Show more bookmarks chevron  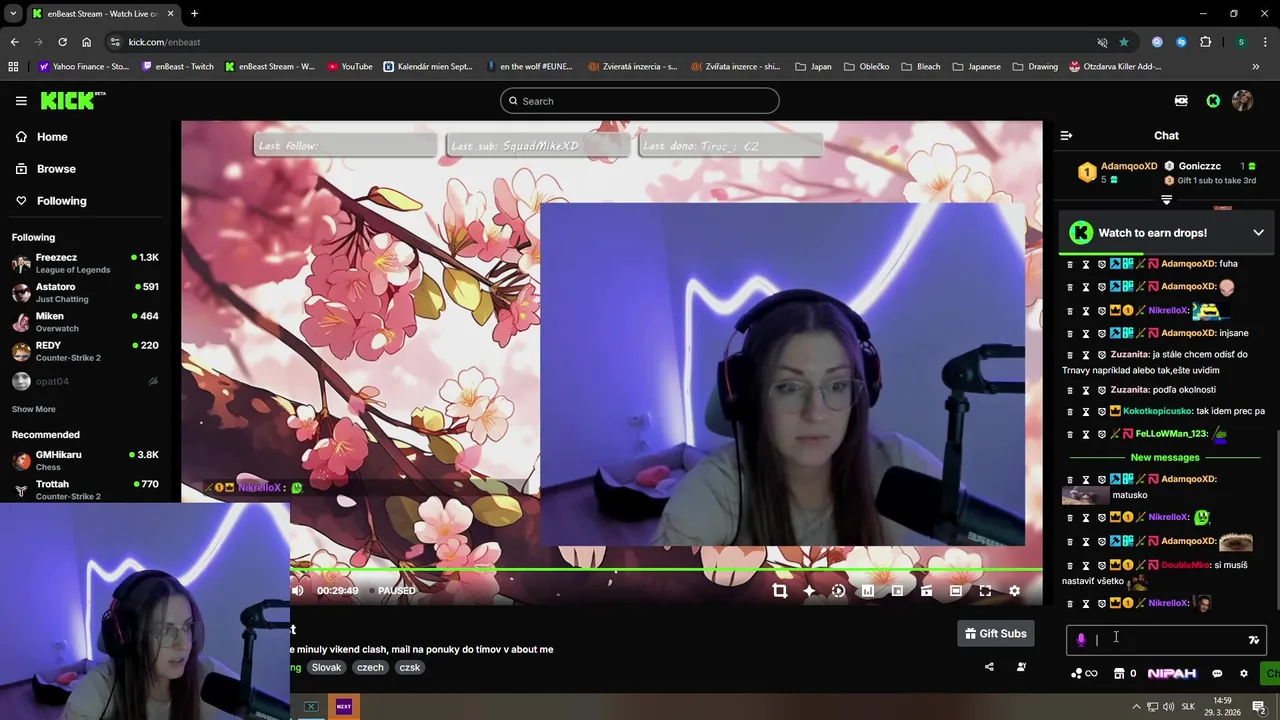click(1256, 67)
